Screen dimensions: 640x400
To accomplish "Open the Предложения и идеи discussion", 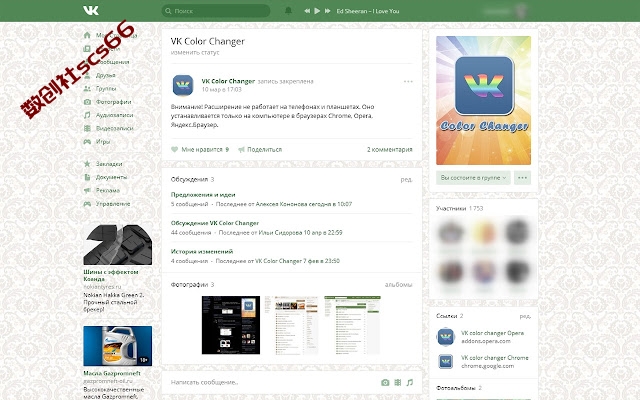I will coord(203,195).
